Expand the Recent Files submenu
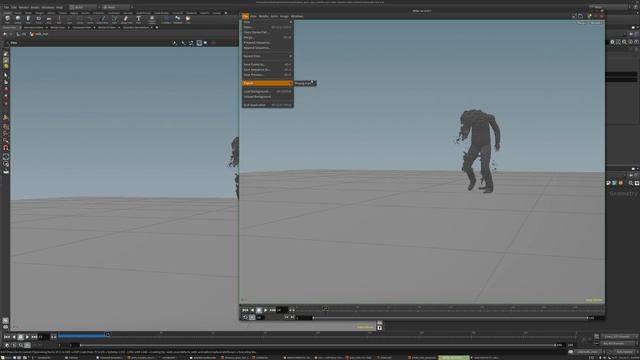Viewport: 640px width, 360px height. (267, 56)
